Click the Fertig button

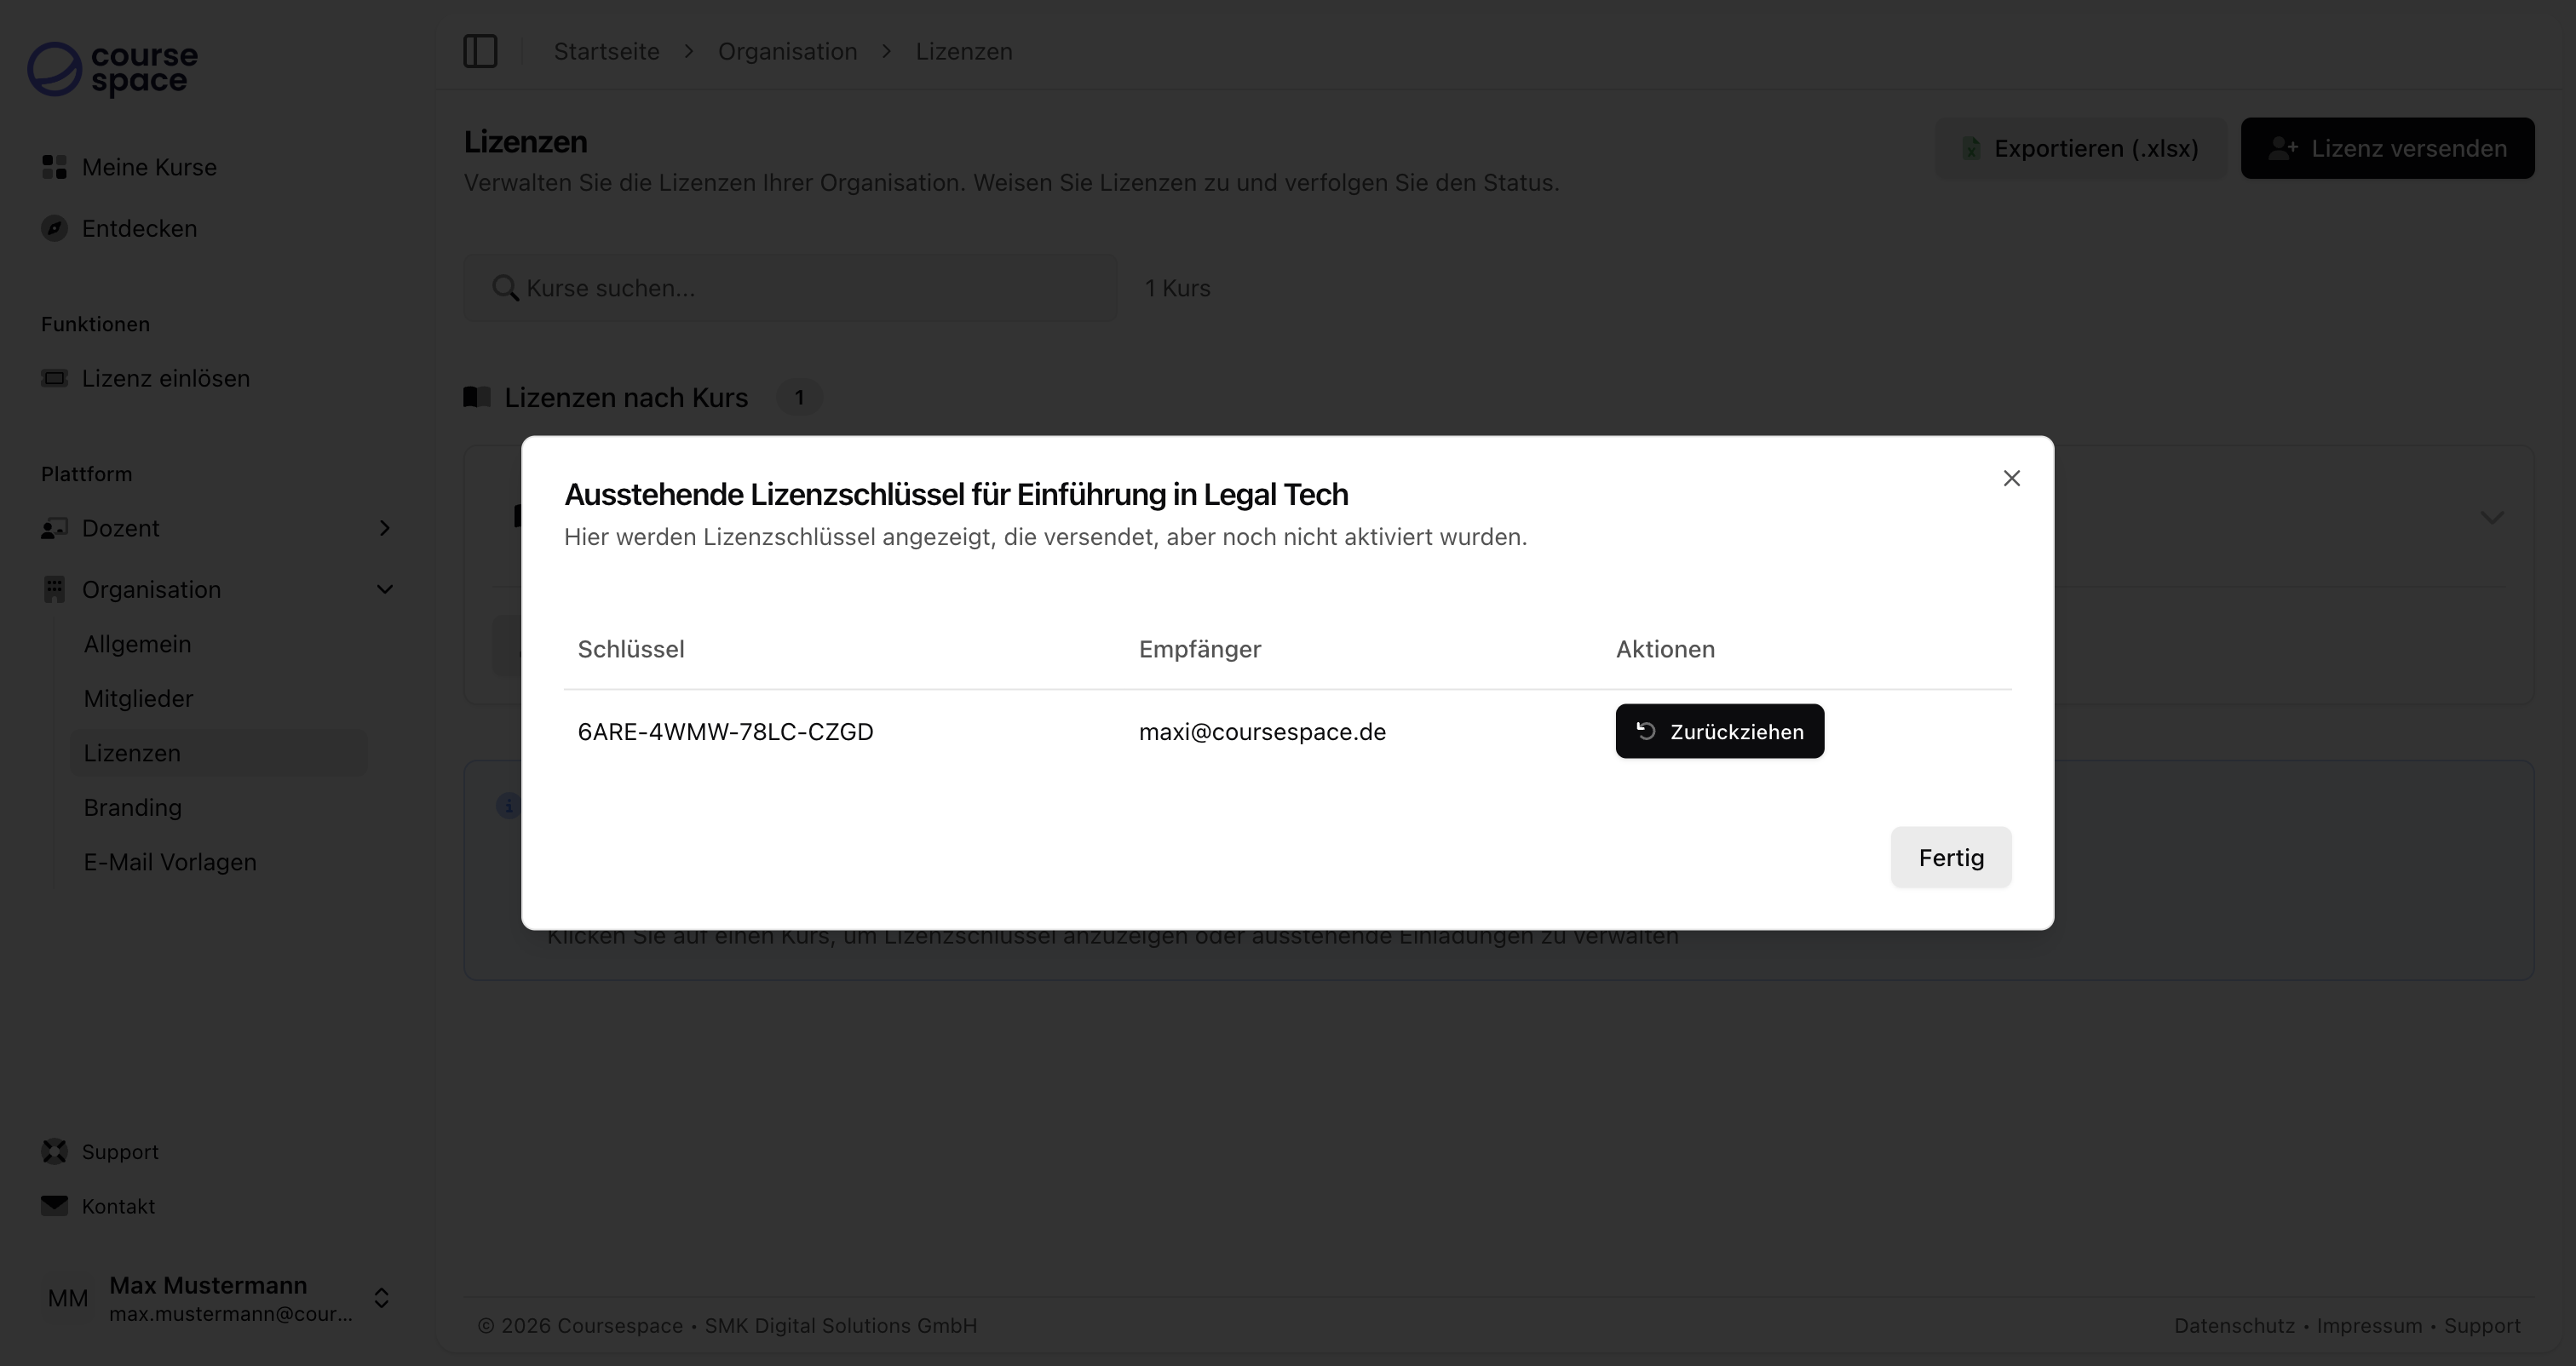click(1950, 857)
